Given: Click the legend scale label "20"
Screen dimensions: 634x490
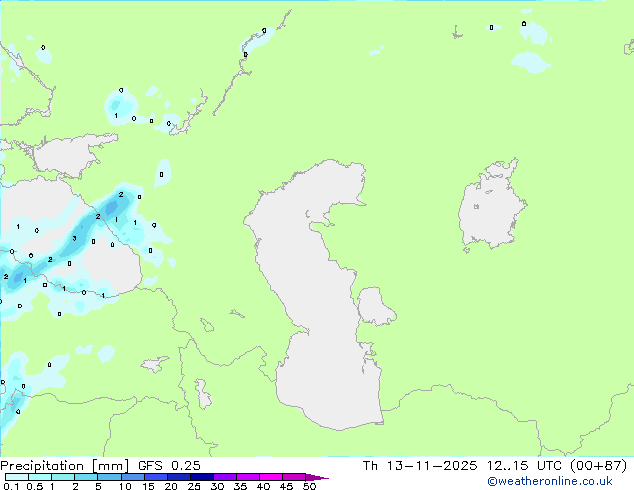Looking at the screenshot, I should tap(171, 486).
